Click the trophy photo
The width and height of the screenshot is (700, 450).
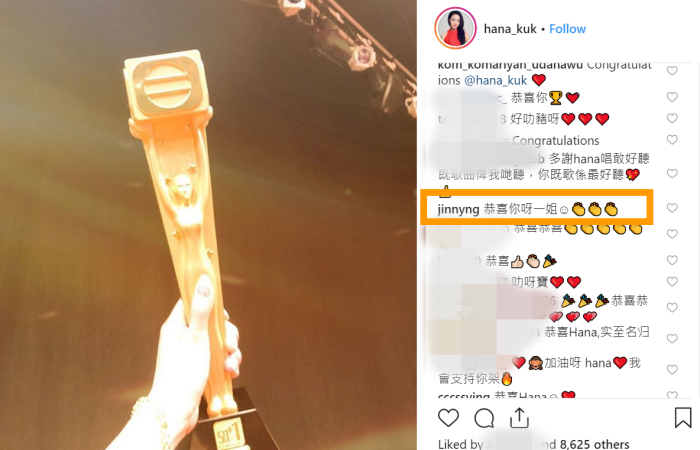(208, 225)
